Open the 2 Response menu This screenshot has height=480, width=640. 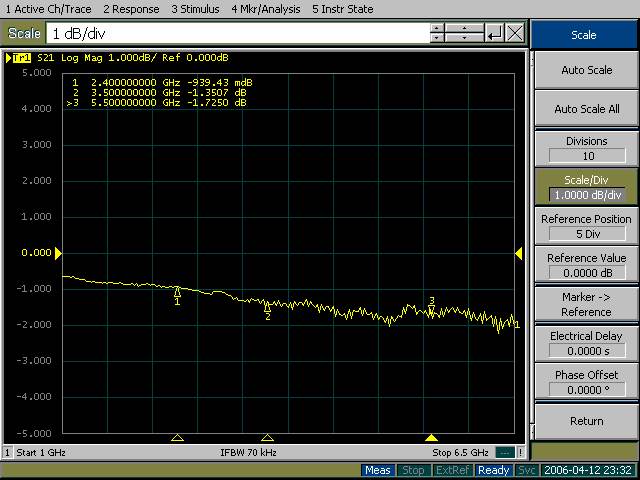click(x=131, y=9)
